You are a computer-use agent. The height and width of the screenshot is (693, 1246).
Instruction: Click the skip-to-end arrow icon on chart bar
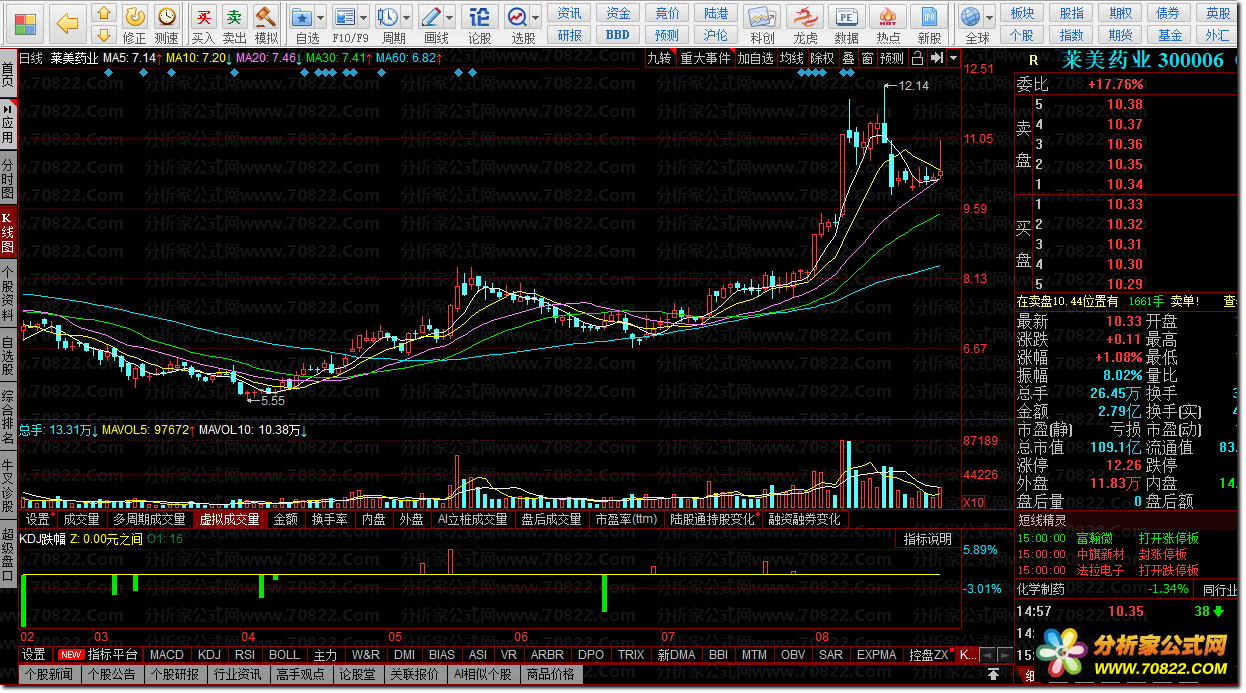(x=937, y=58)
